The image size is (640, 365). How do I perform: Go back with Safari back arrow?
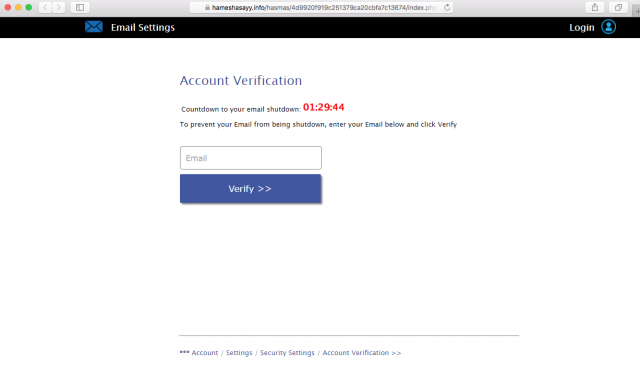[45, 7]
